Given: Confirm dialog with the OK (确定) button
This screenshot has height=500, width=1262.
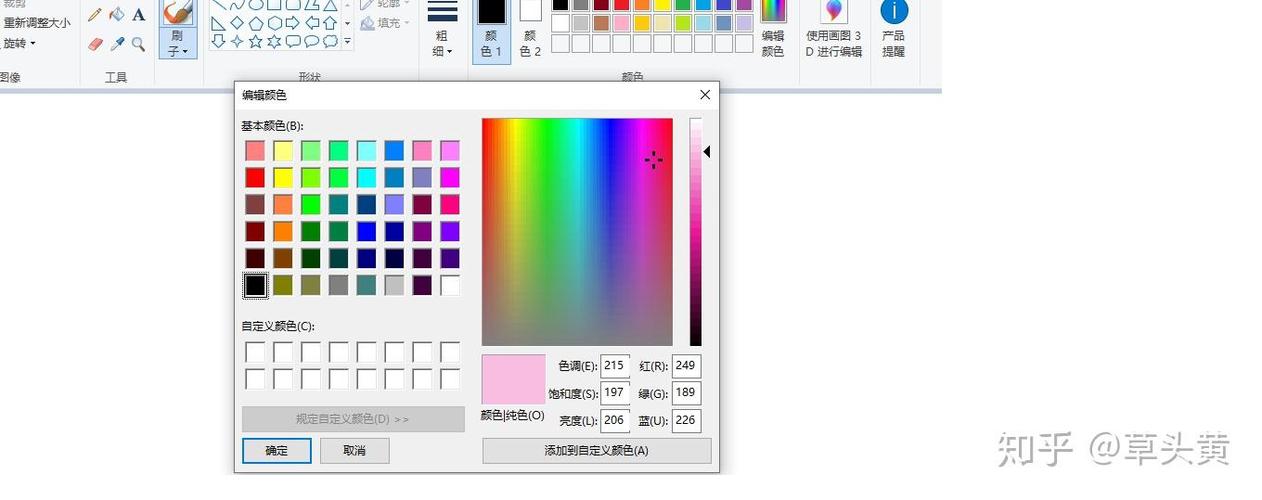Looking at the screenshot, I should (276, 451).
